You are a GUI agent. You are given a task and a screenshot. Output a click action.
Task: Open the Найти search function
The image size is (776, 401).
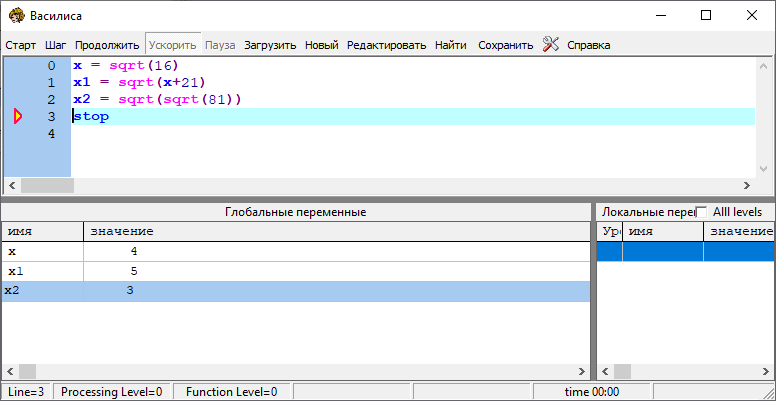pos(450,45)
